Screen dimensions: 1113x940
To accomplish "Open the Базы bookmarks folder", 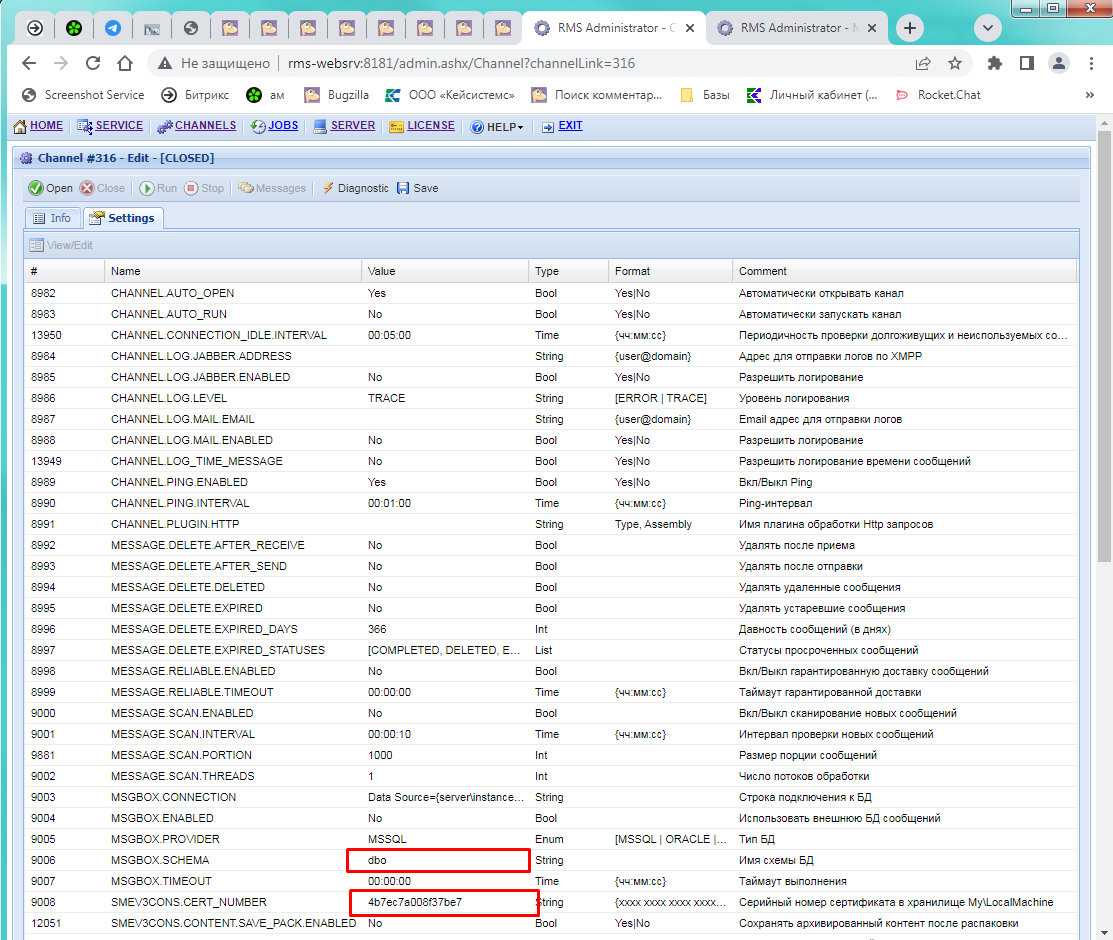I will click(705, 95).
